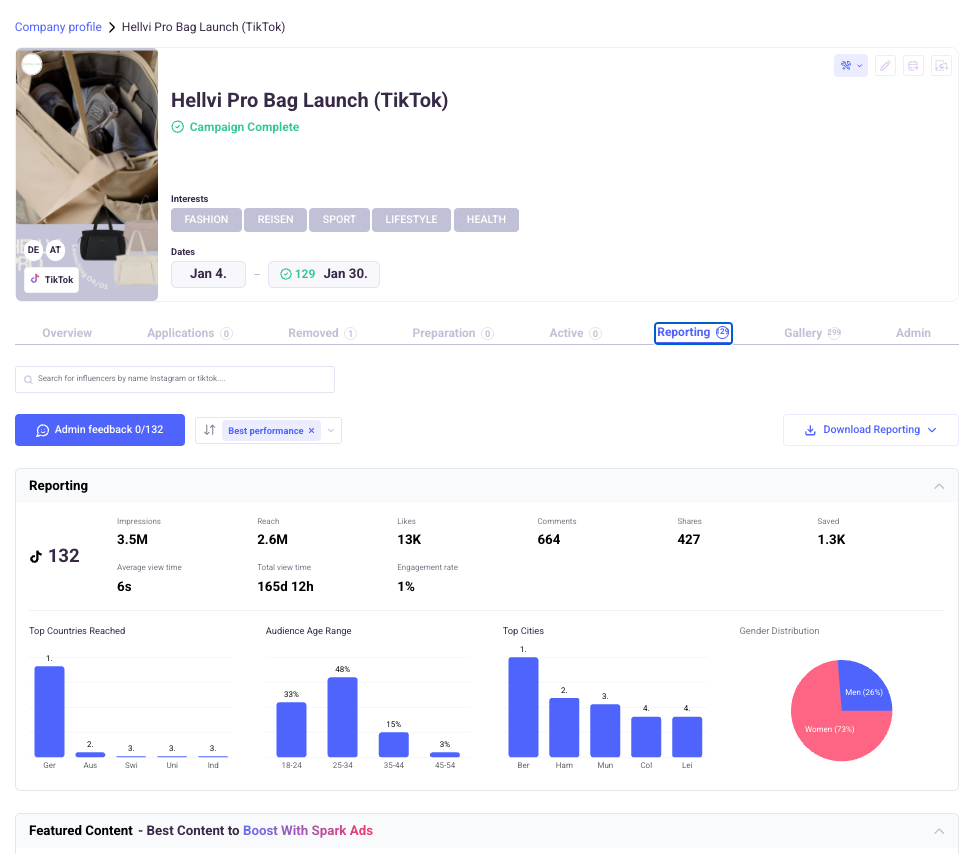Click the Saved value 1.3K
Viewport: 972px width, 854px height.
pyautogui.click(x=831, y=540)
